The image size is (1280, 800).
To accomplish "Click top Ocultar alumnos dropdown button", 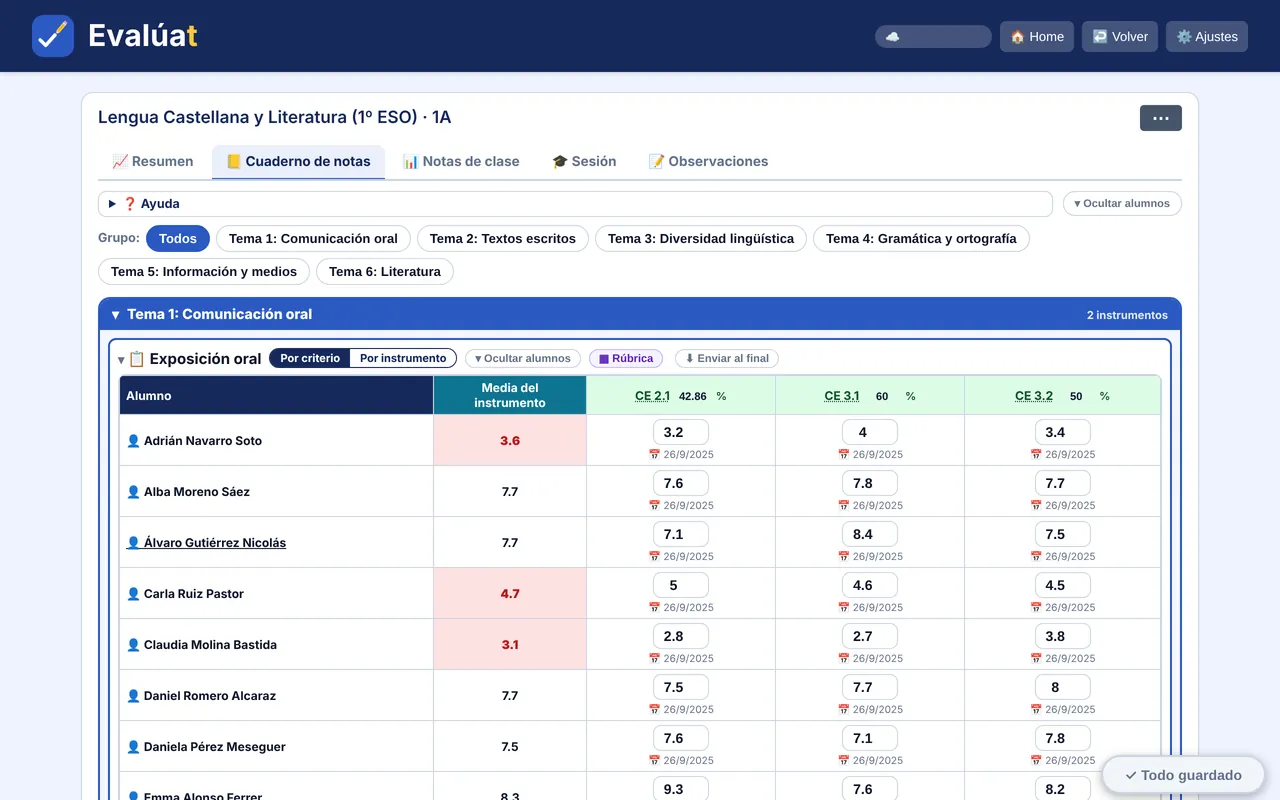I will 1122,204.
